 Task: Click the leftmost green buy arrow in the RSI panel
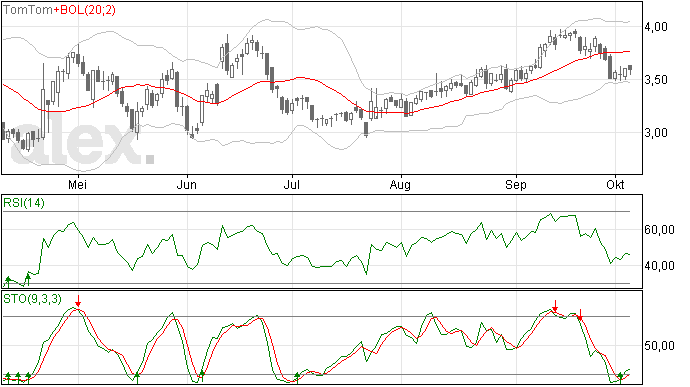[x=8, y=282]
